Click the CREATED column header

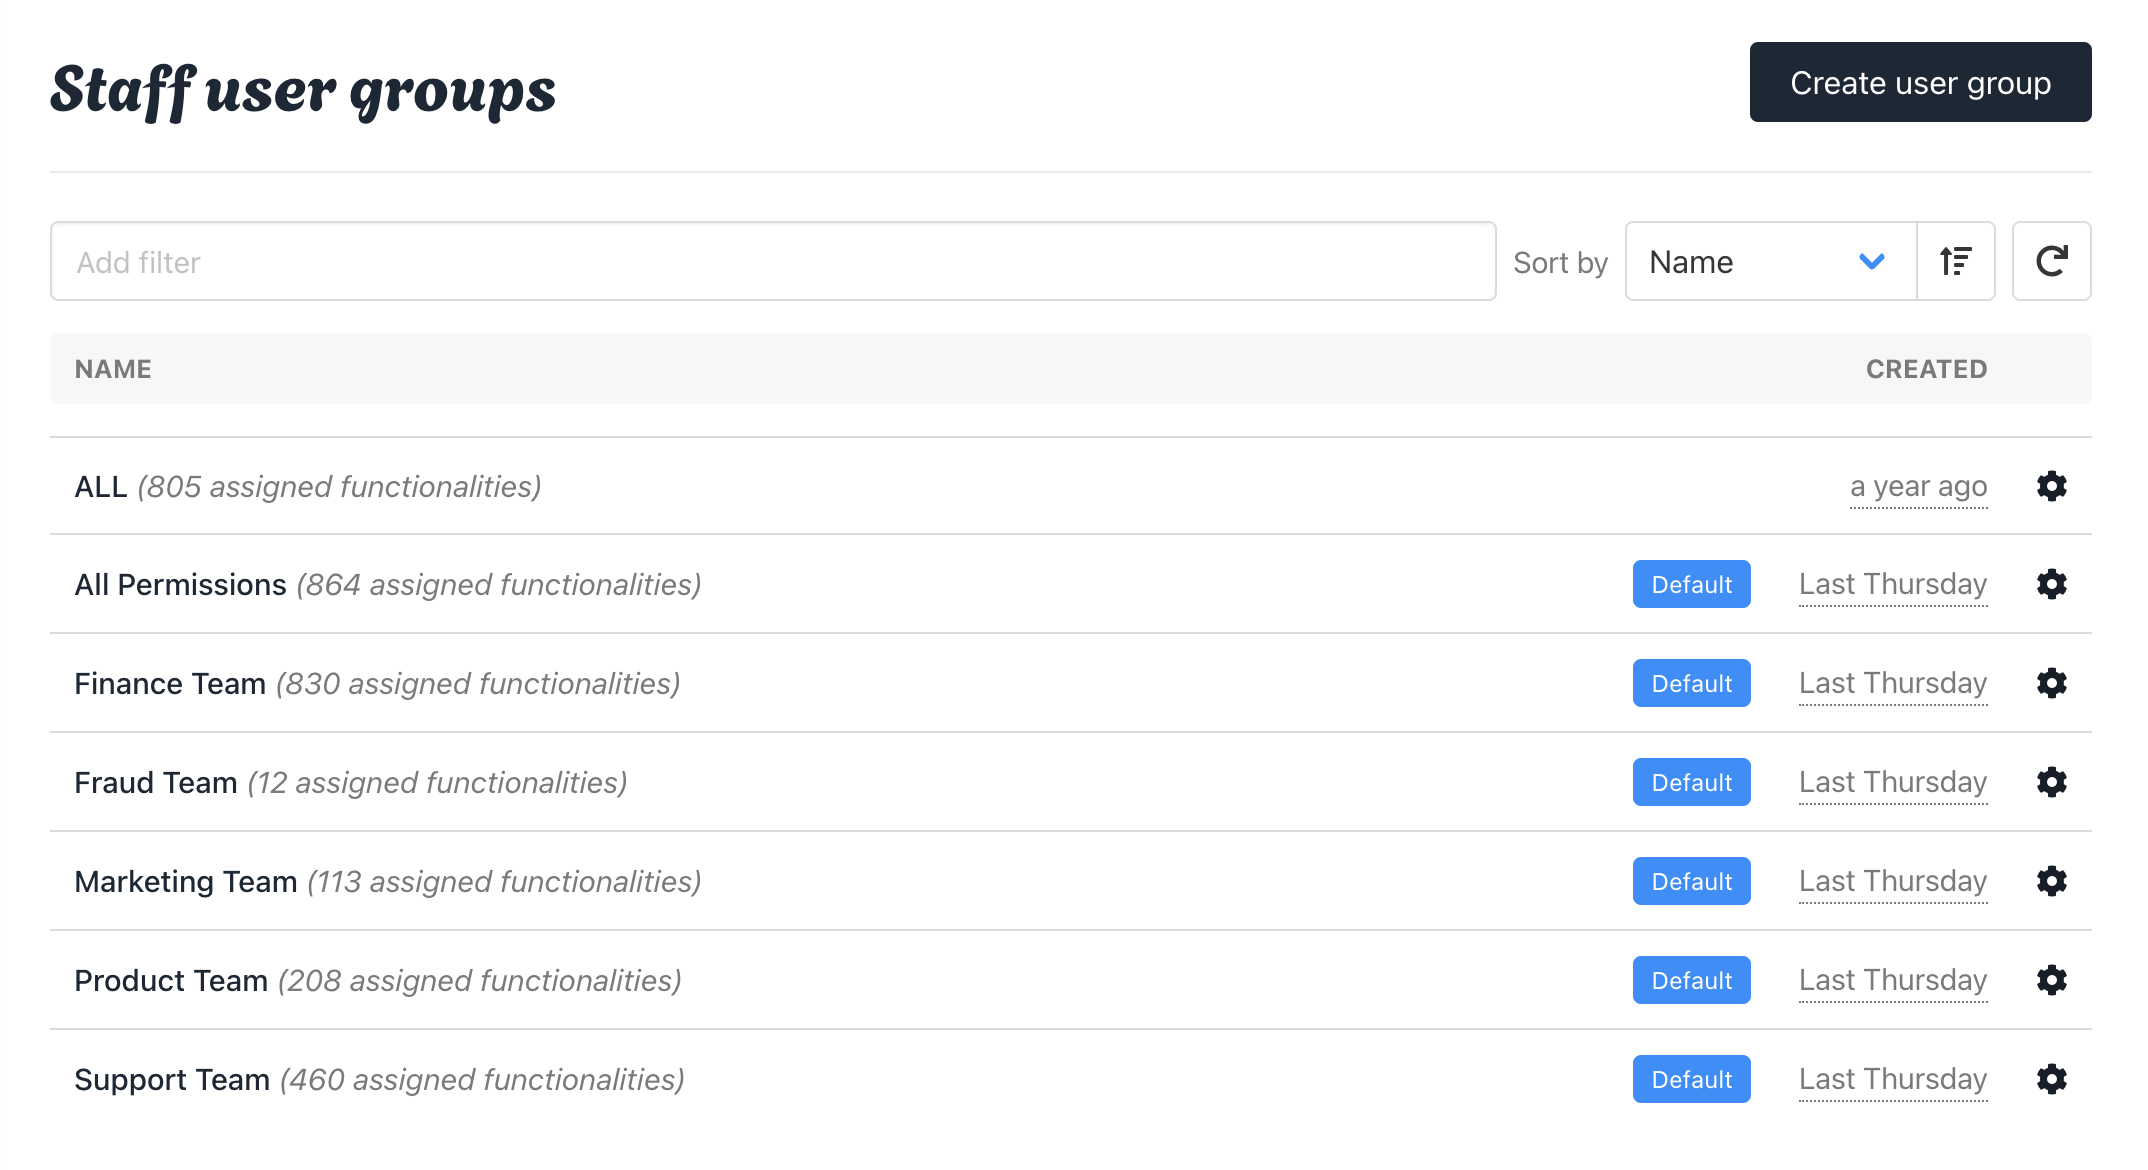(1926, 369)
